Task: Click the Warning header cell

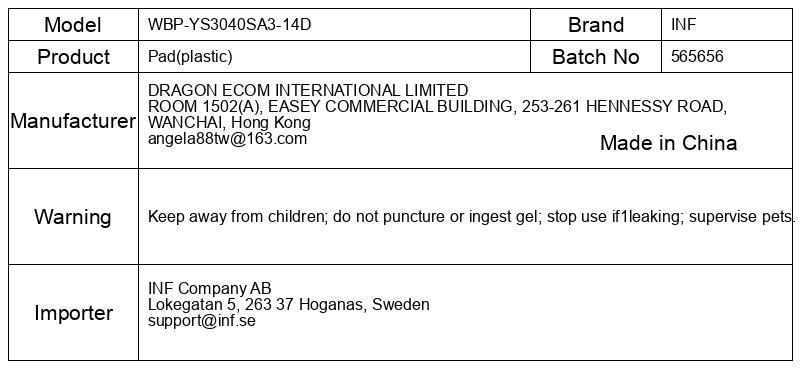Action: coord(73,217)
